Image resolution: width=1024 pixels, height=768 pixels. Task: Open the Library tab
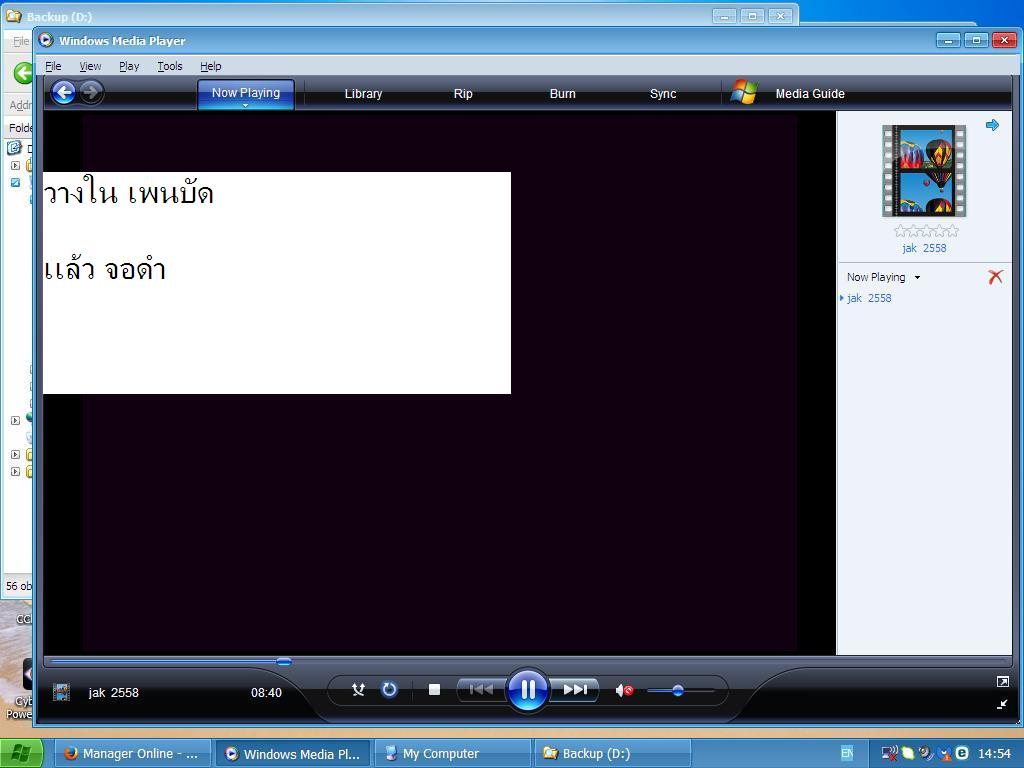[363, 93]
